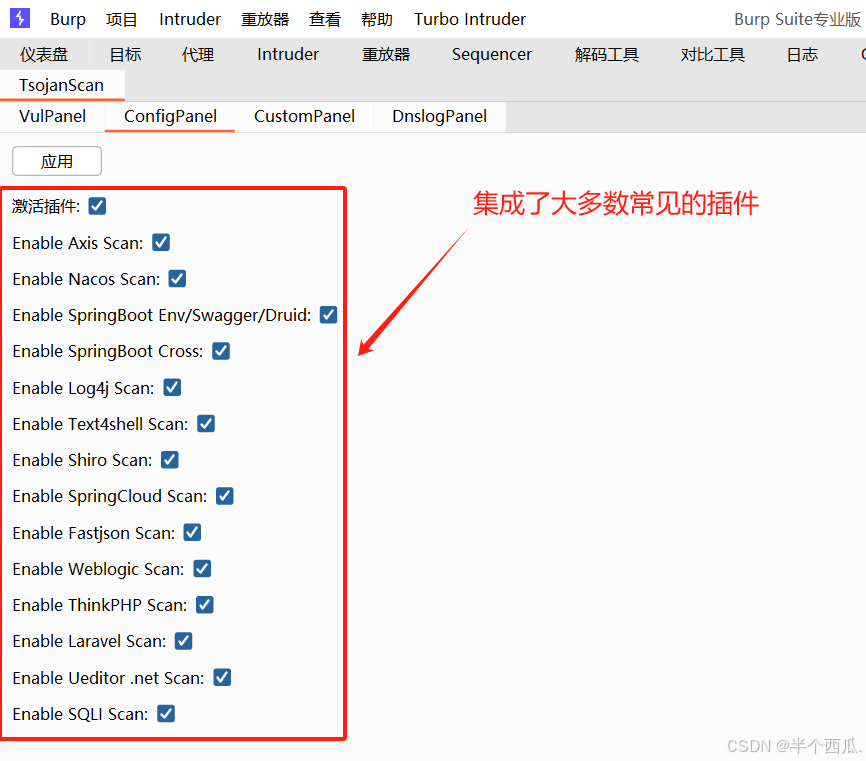This screenshot has width=866, height=761.
Task: Open the VulPanel sub-tab
Action: coord(52,117)
